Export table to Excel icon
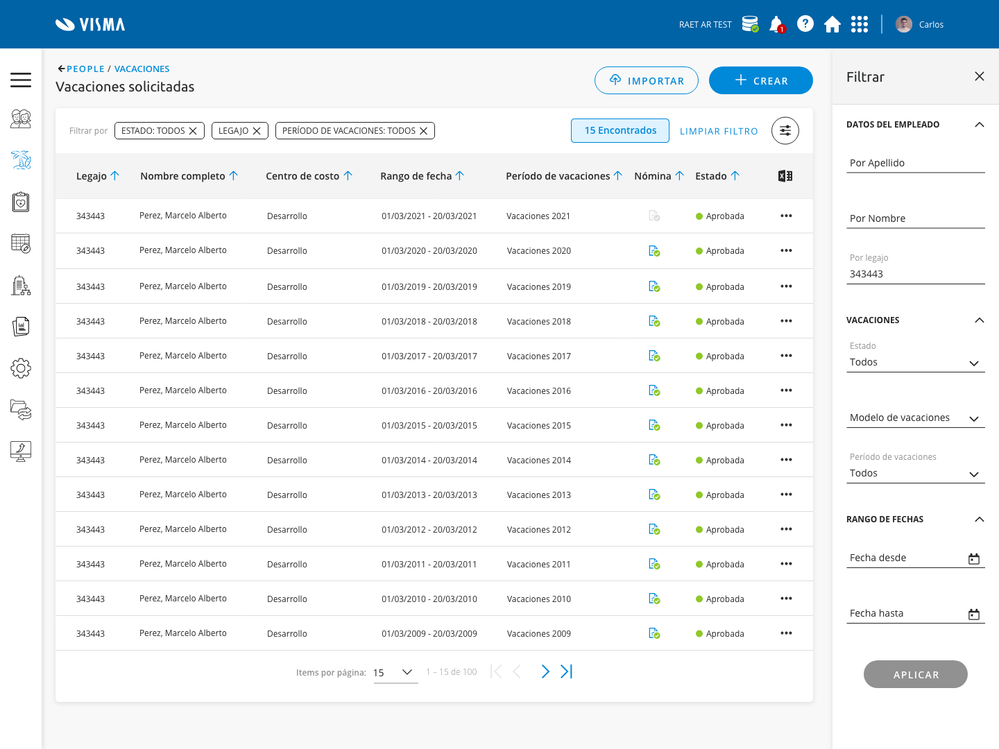Viewport: 999px width, 749px height. [x=785, y=176]
